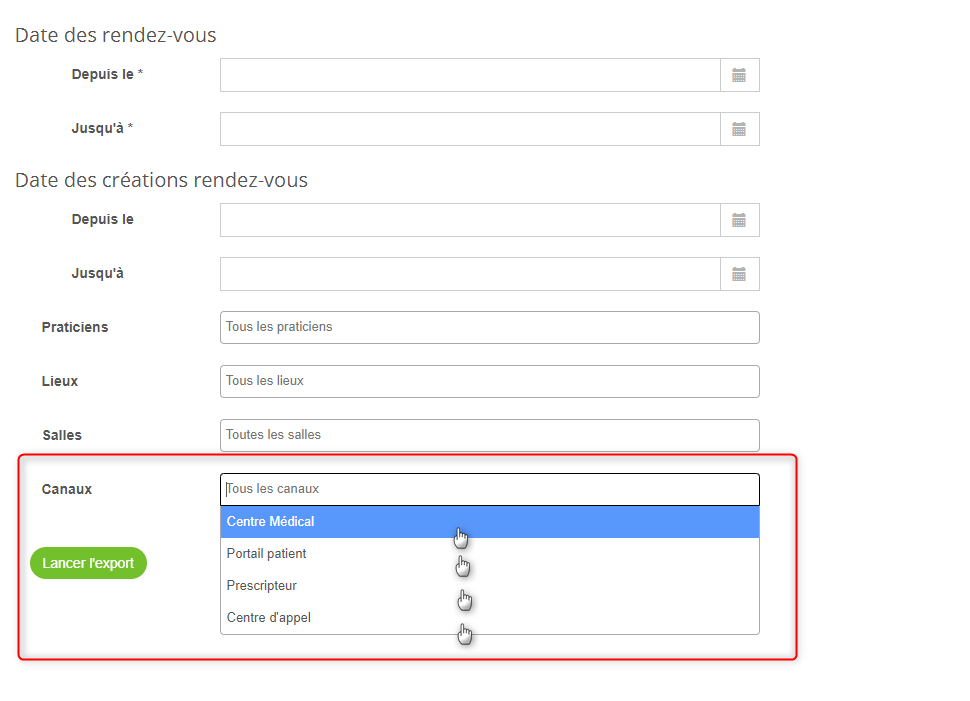Select Centre d'appel channel option

pos(489,617)
